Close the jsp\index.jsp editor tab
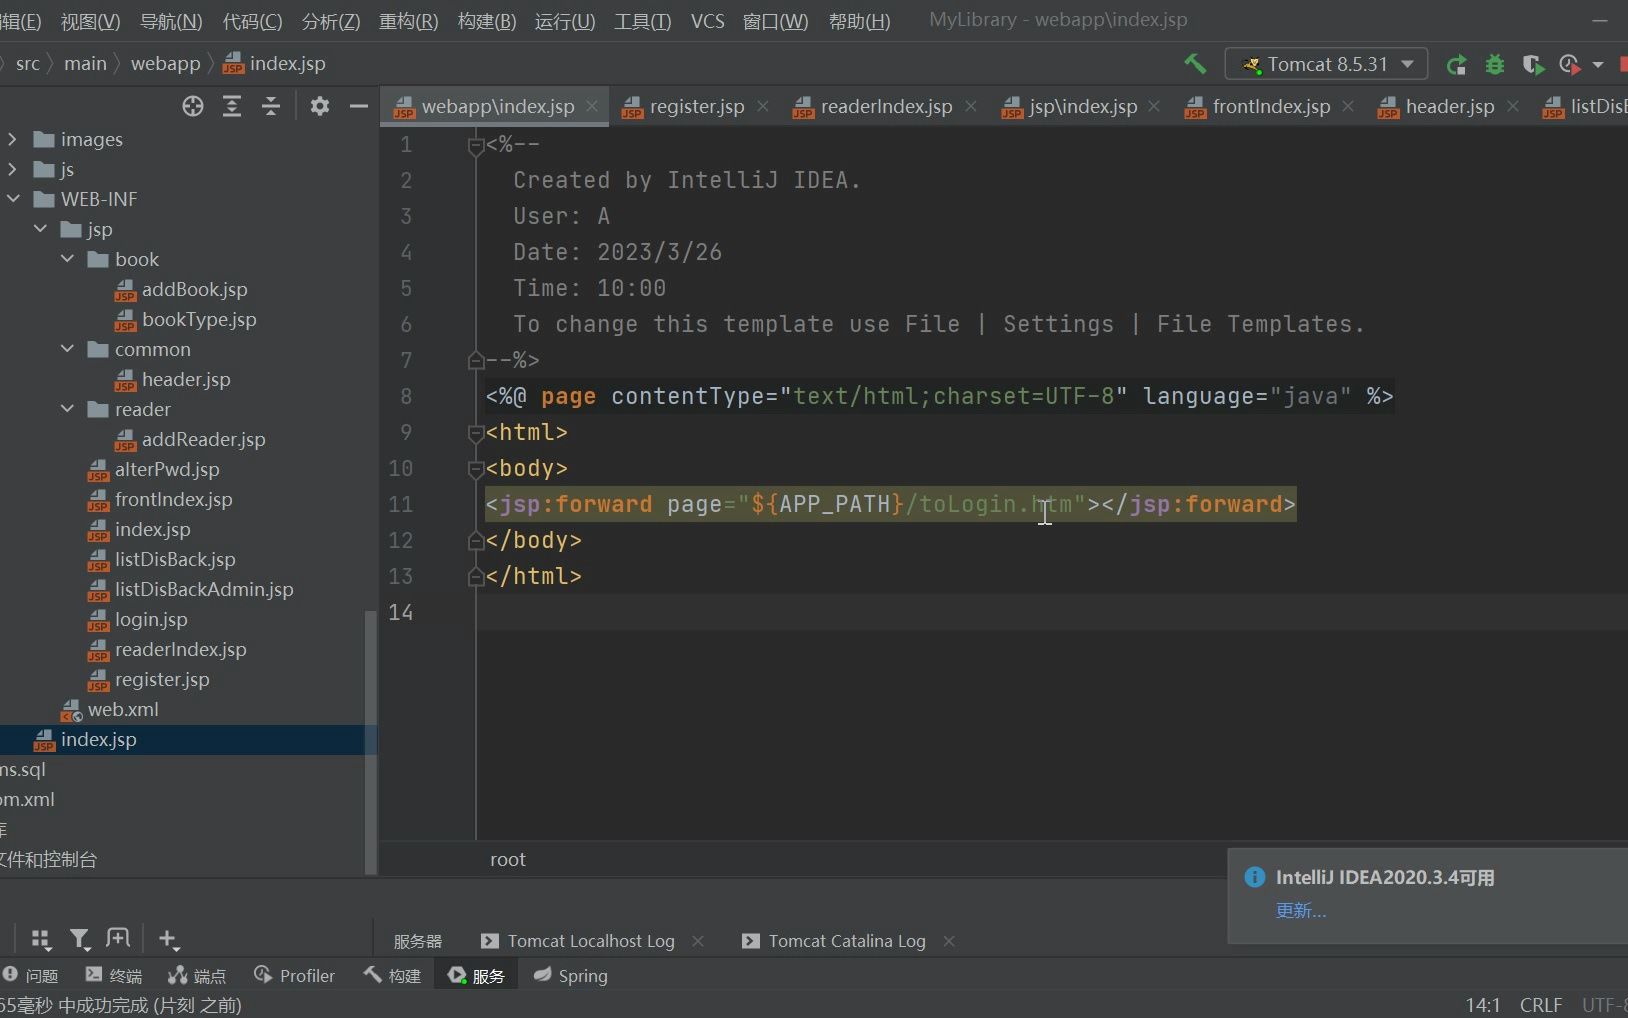The height and width of the screenshot is (1018, 1628). pyautogui.click(x=1154, y=106)
